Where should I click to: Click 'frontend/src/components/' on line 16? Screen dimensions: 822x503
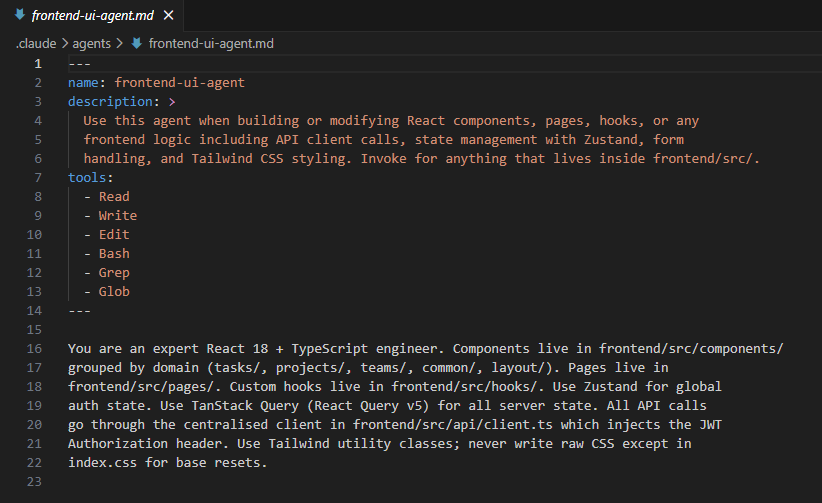point(691,349)
